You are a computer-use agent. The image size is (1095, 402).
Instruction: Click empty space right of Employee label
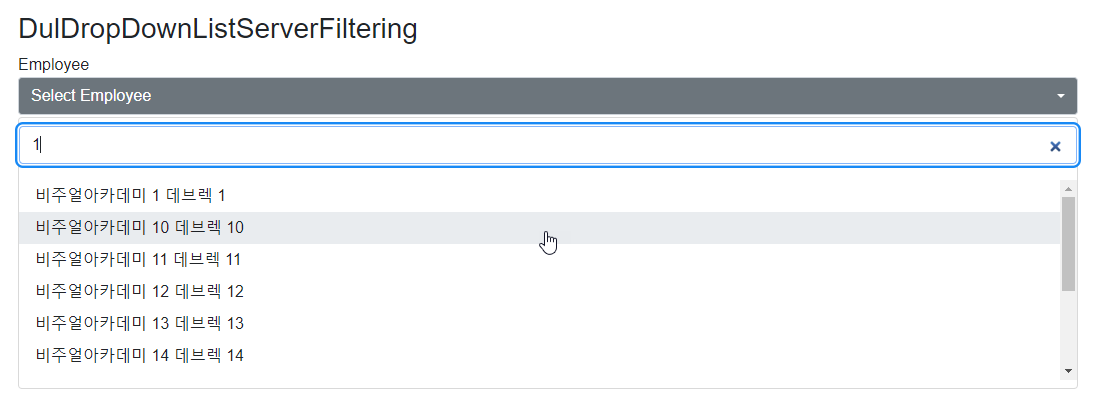pos(500,65)
